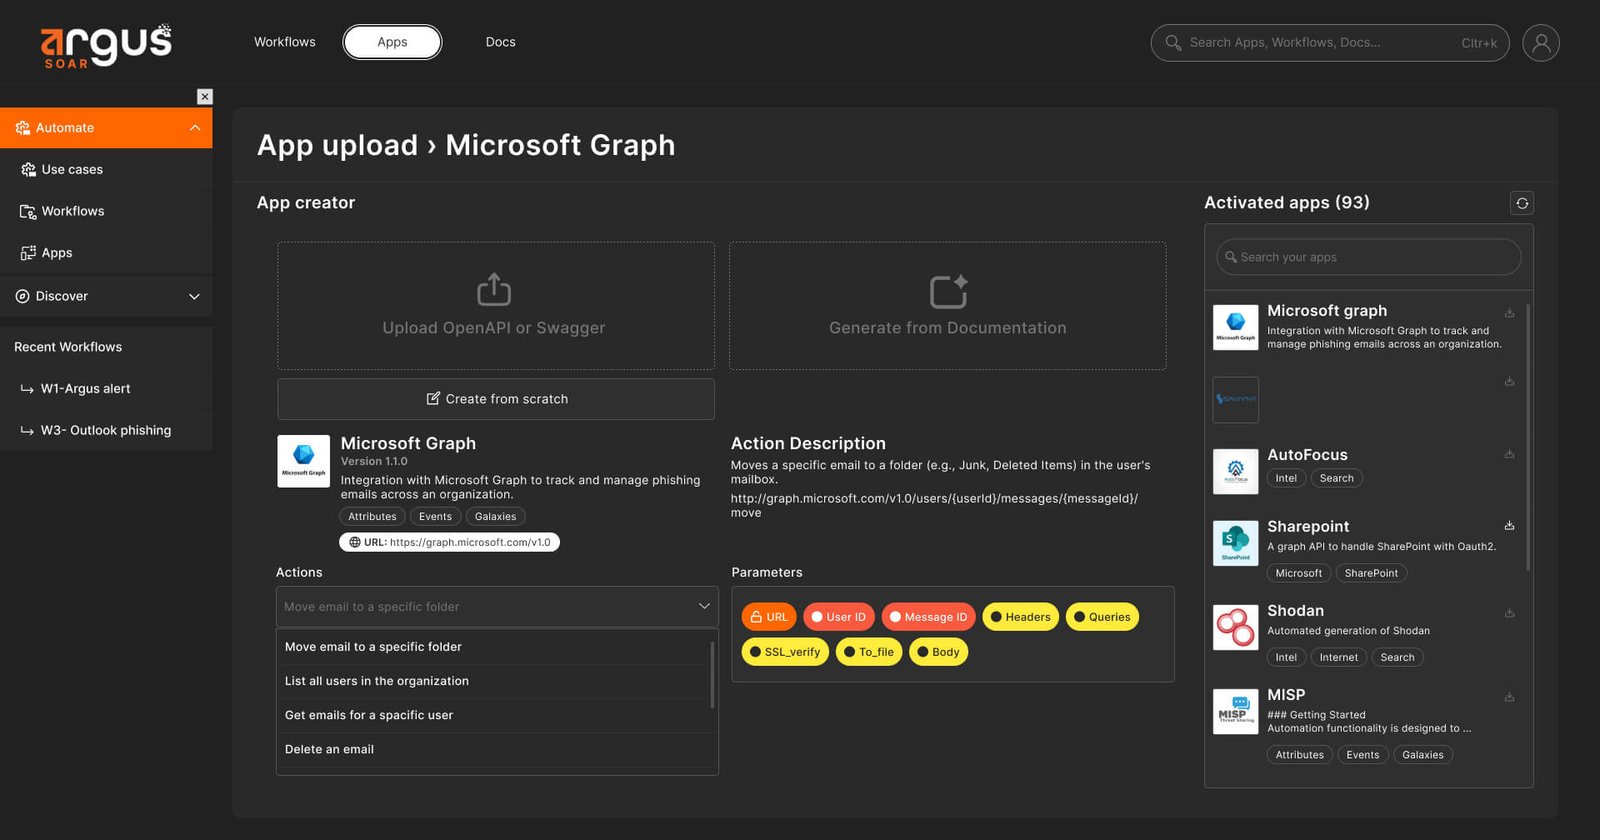The width and height of the screenshot is (1600, 840).
Task: Collapse the Automate section
Action: (195, 128)
